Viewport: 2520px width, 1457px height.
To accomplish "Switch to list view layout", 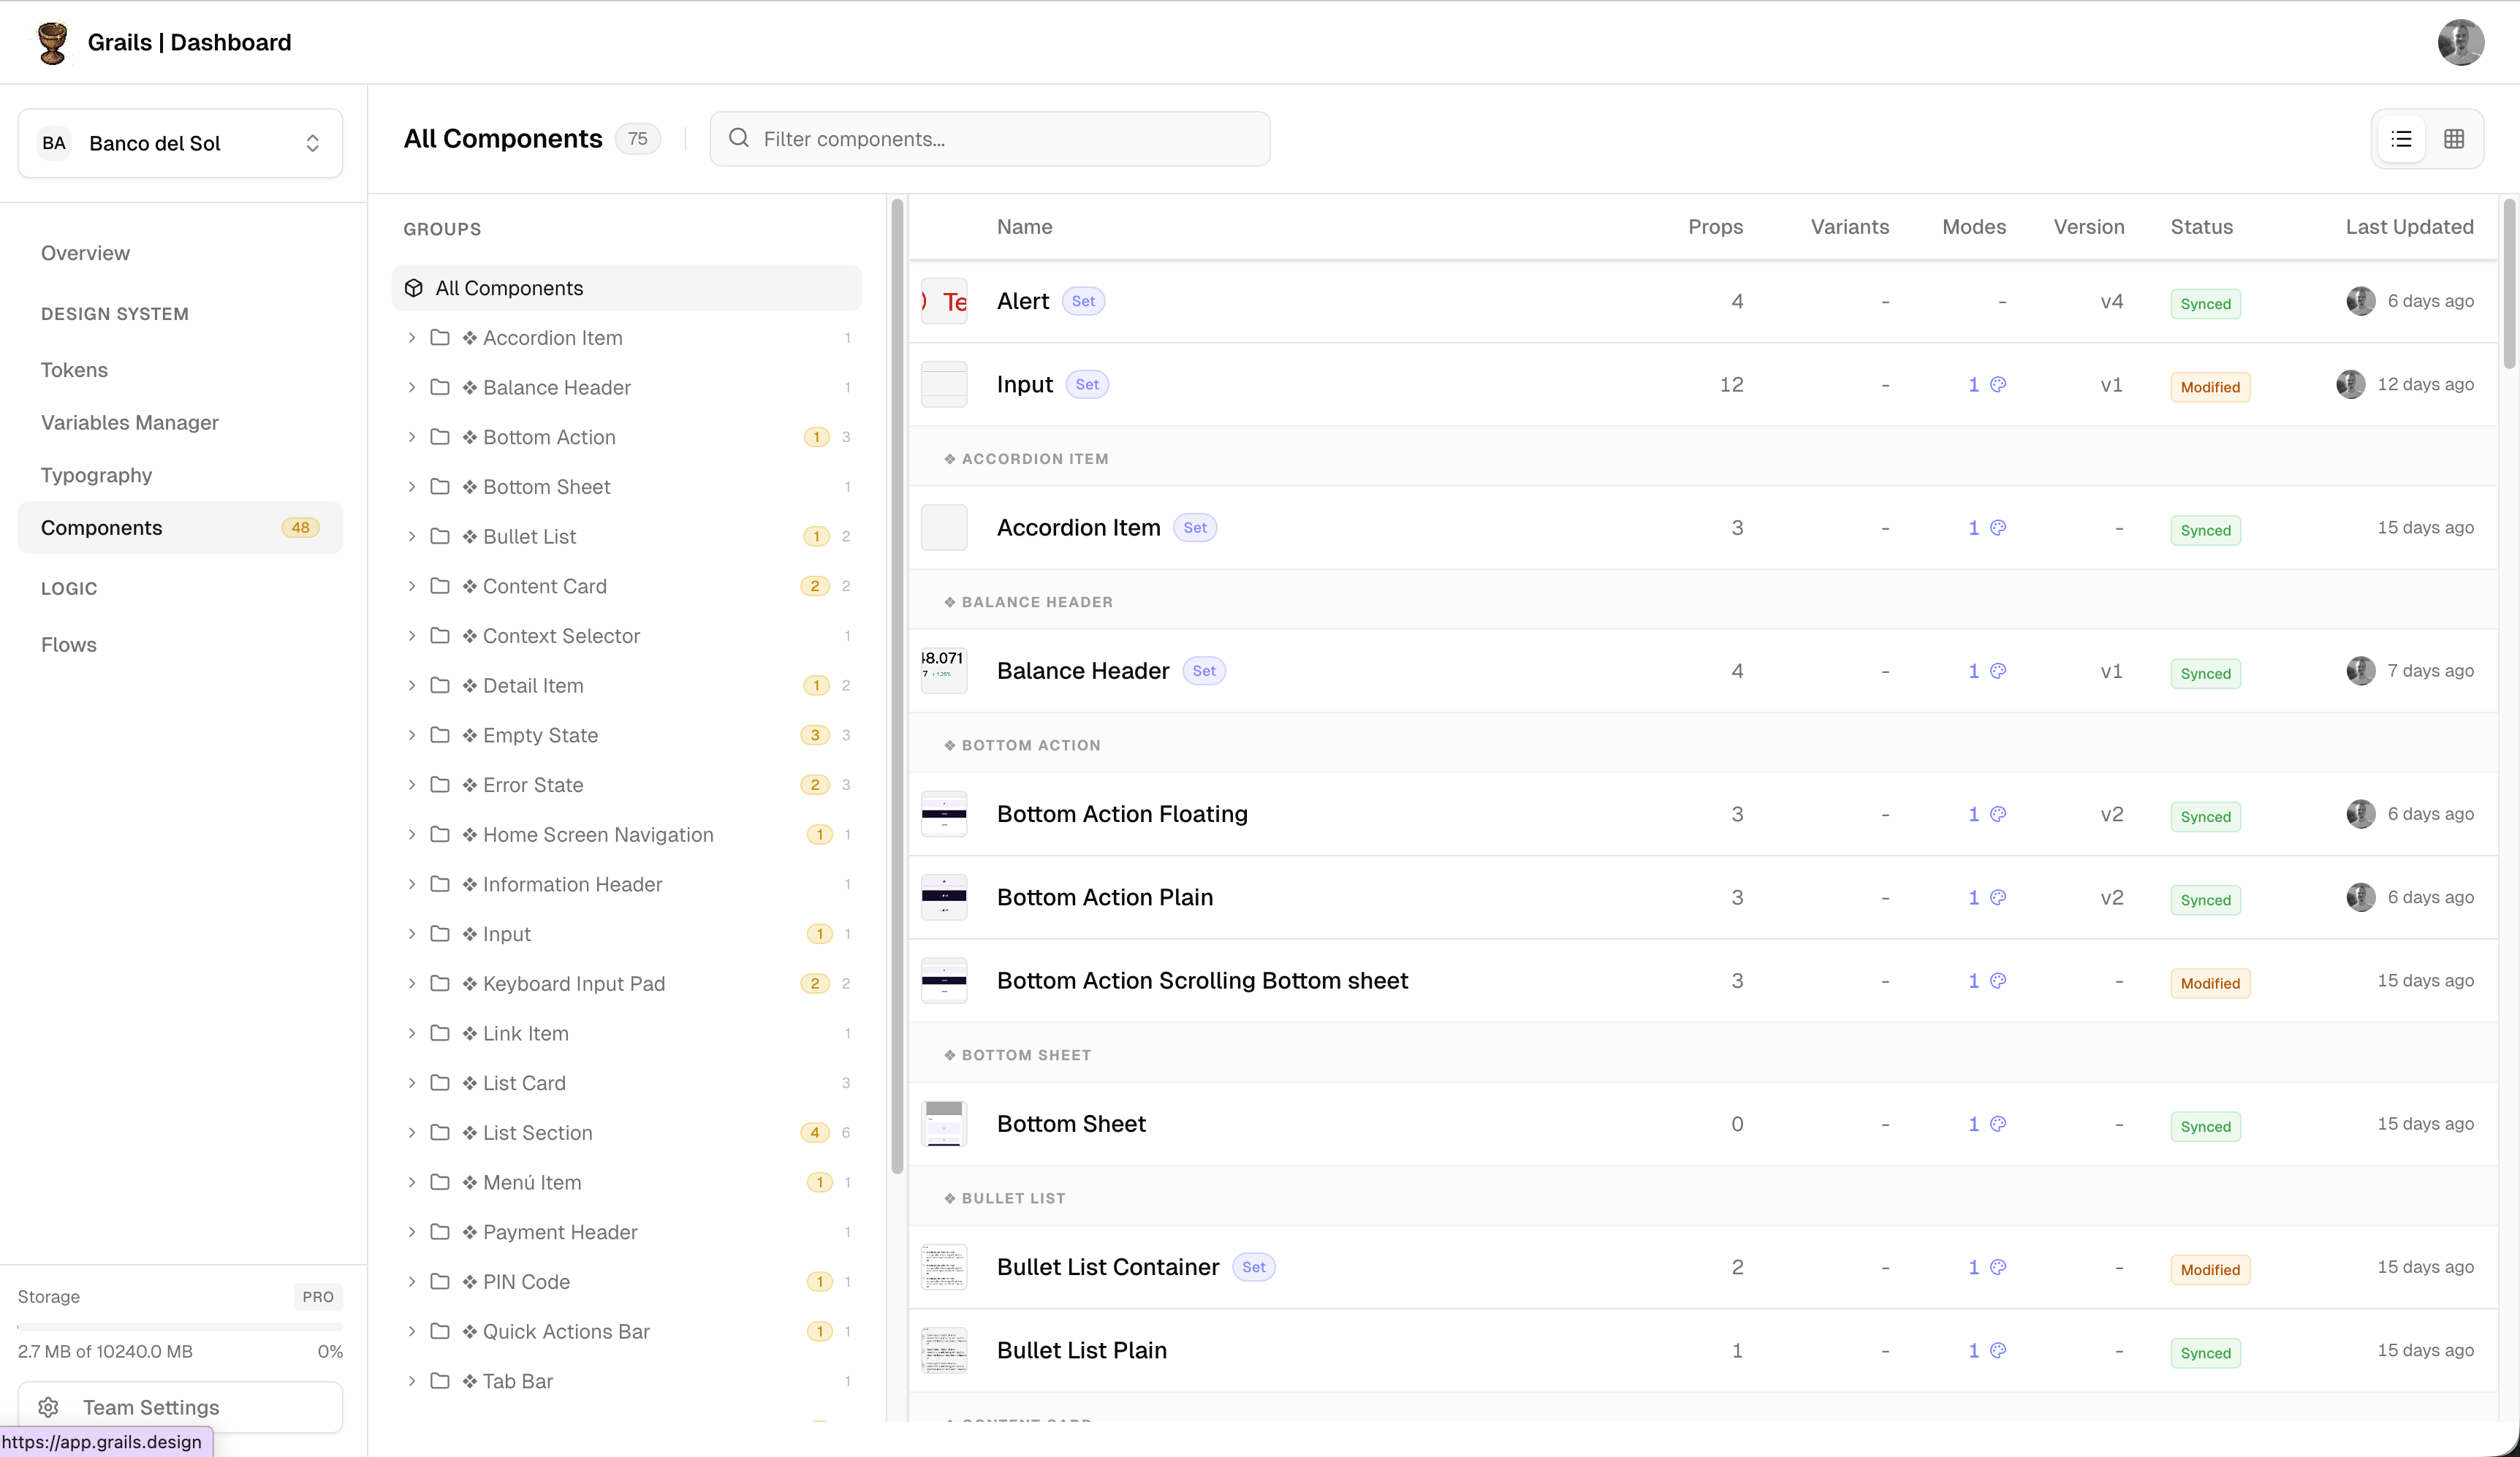I will pyautogui.click(x=2401, y=139).
